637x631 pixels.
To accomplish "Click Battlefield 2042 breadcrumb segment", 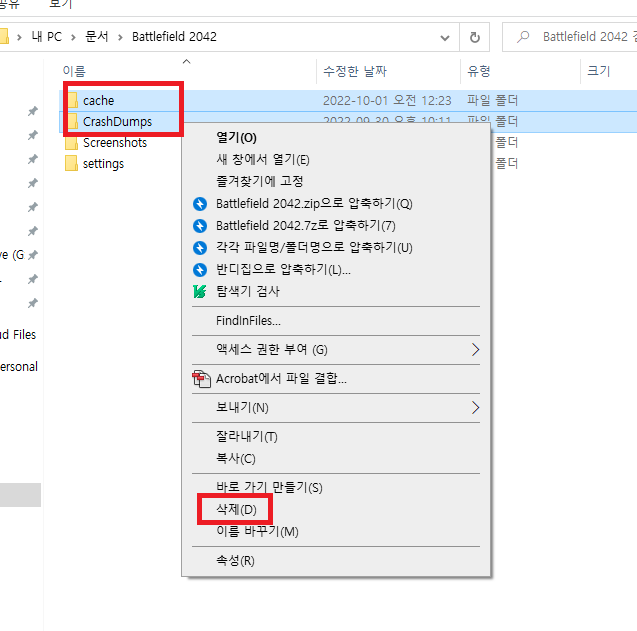I will [174, 37].
